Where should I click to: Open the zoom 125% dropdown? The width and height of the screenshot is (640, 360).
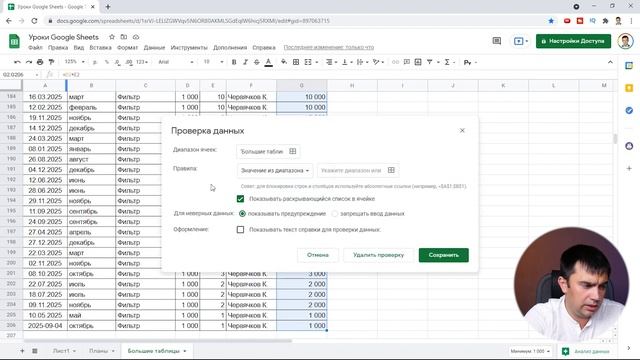pos(74,62)
